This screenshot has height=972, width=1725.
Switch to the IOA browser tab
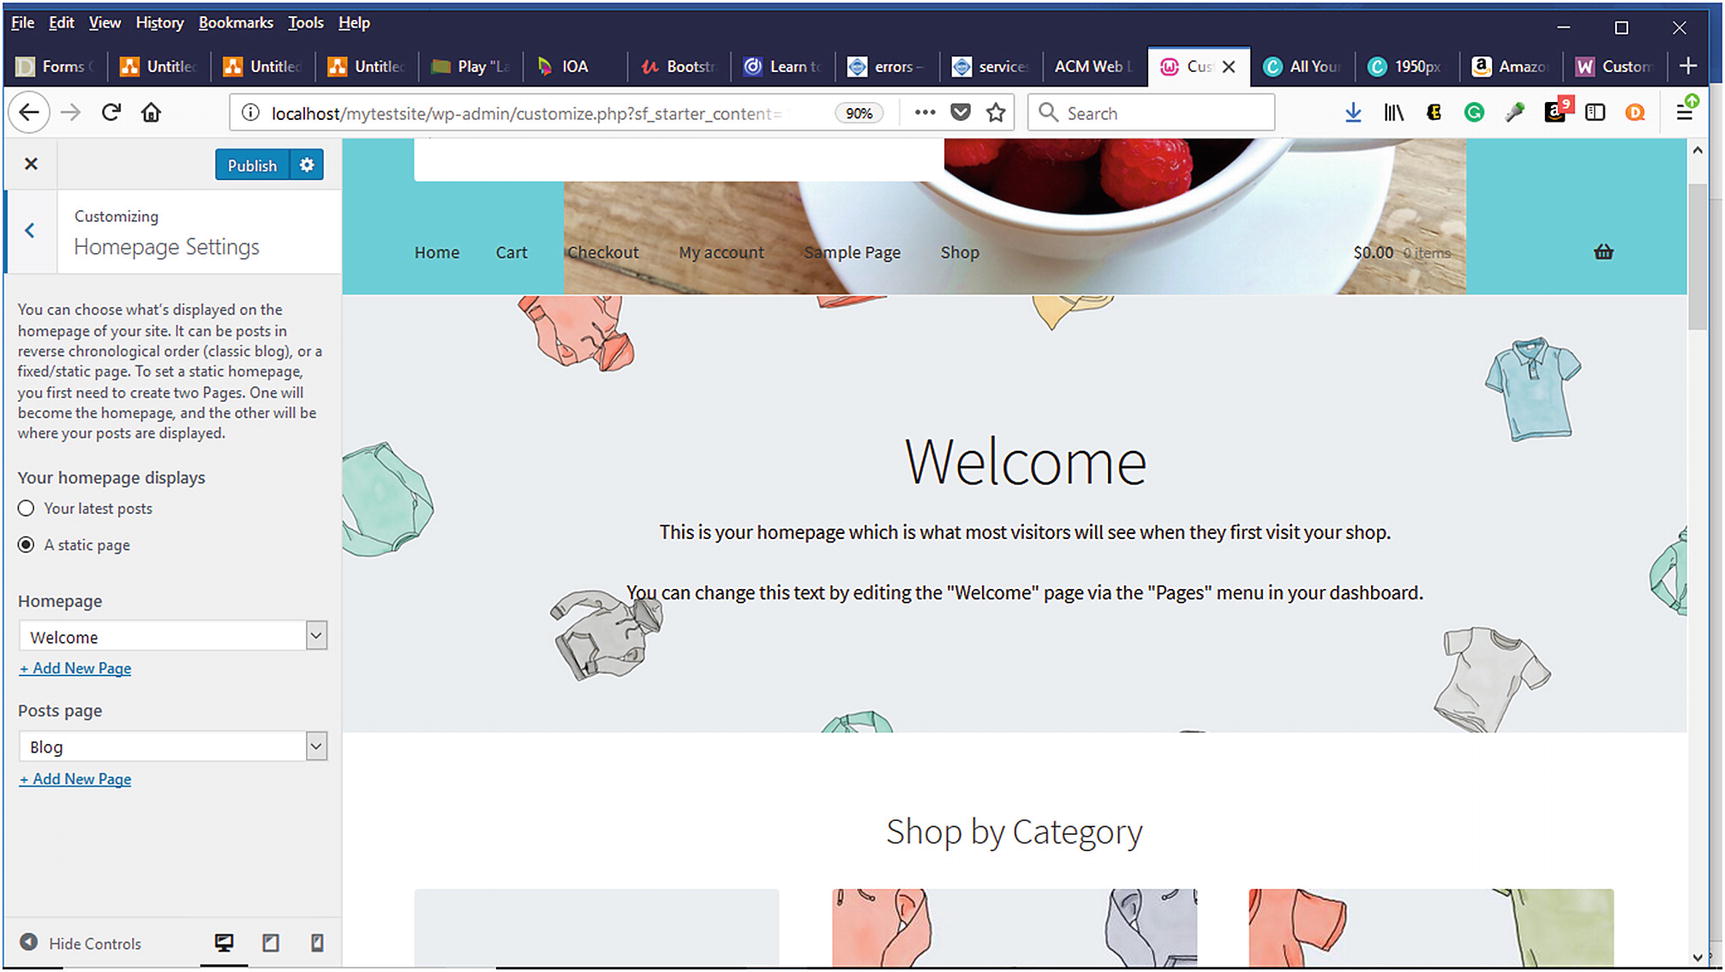click(x=574, y=67)
